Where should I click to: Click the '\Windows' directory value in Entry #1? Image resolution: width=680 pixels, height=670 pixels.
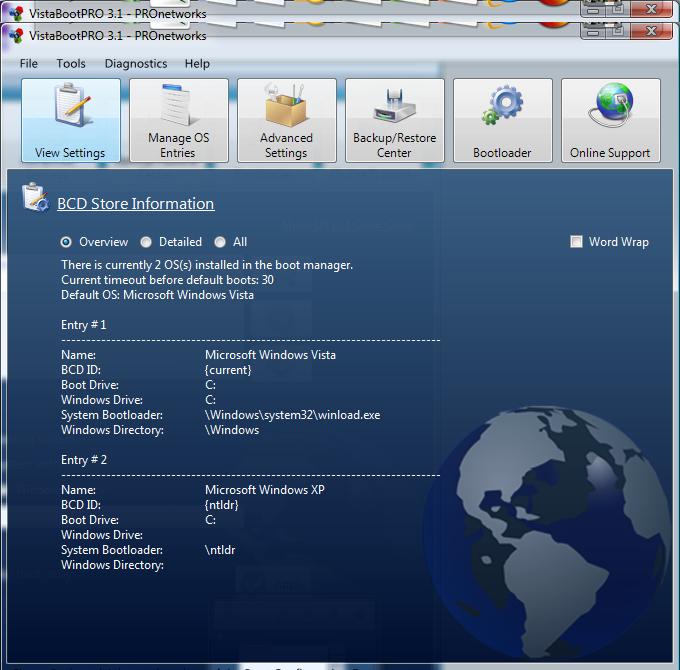(232, 430)
